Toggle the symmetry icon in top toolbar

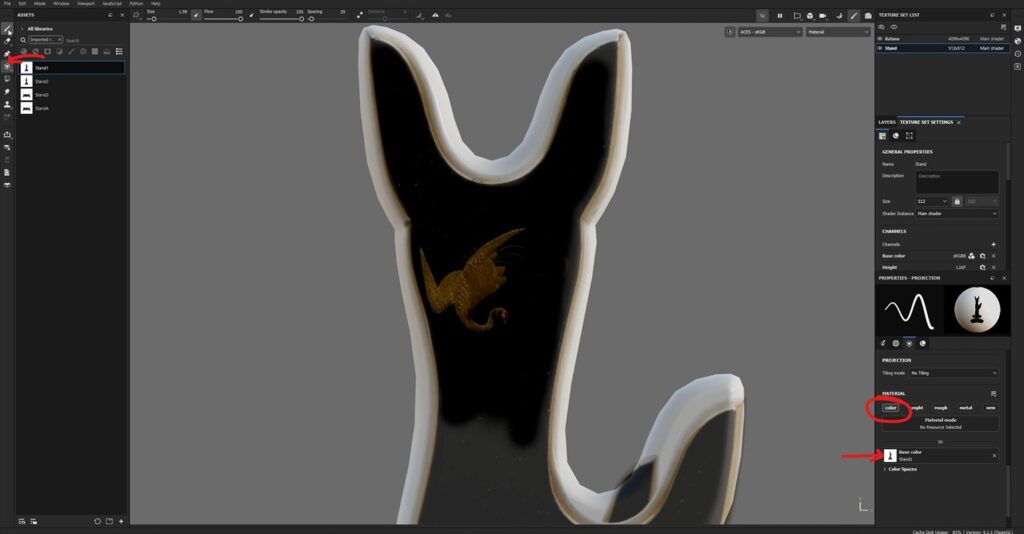pyautogui.click(x=436, y=15)
